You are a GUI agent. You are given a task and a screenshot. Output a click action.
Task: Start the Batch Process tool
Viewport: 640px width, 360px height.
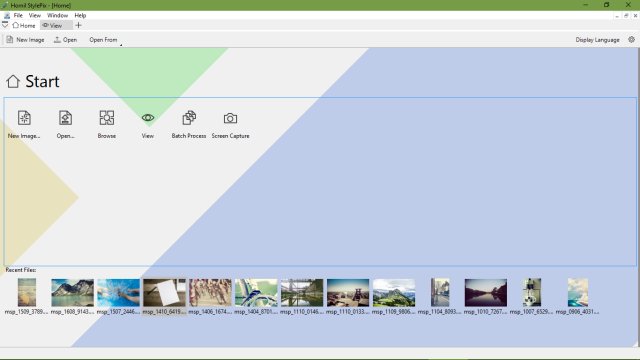[189, 118]
